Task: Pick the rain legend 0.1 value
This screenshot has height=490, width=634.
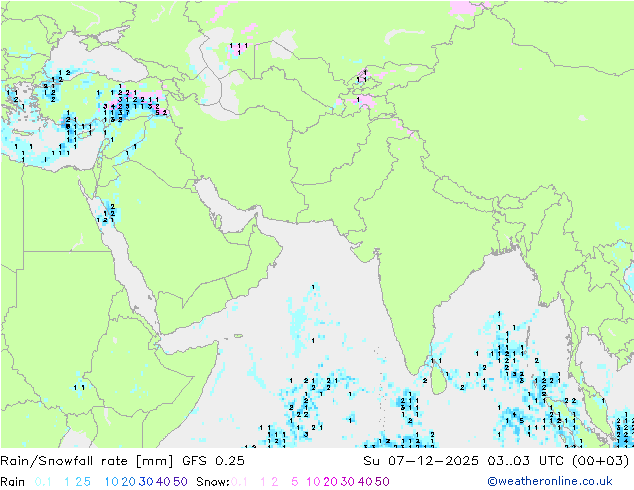Action: [x=43, y=482]
